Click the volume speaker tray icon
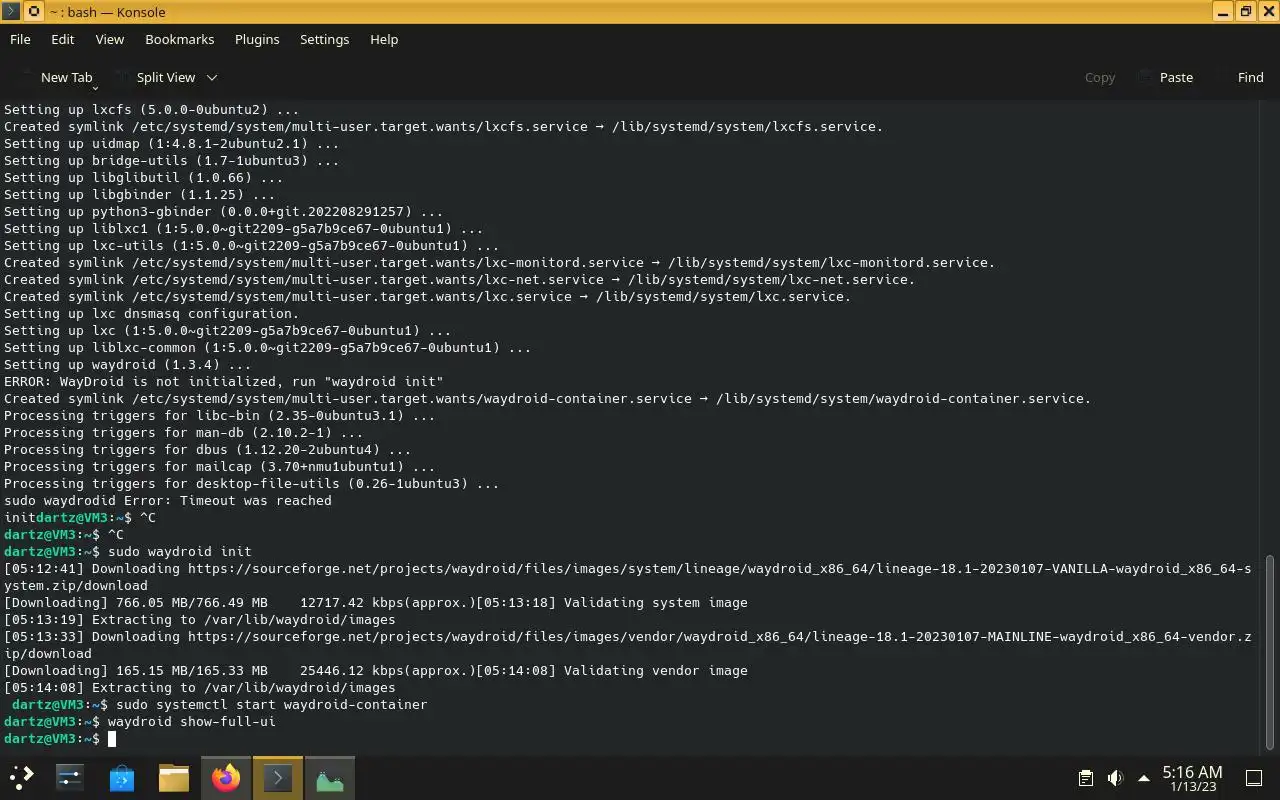Image resolution: width=1280 pixels, height=800 pixels. click(x=1115, y=778)
